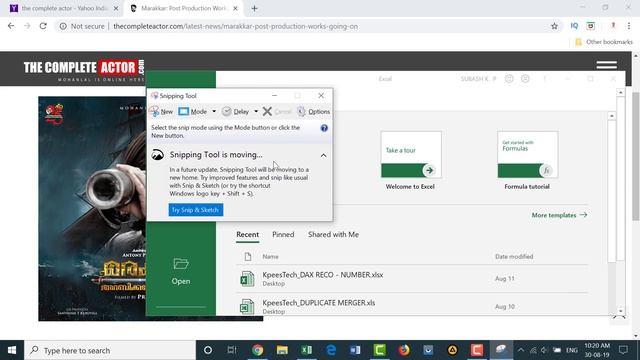Click the volume icon in system tray
Image resolution: width=640 pixels, height=360 pixels.
tap(544, 350)
